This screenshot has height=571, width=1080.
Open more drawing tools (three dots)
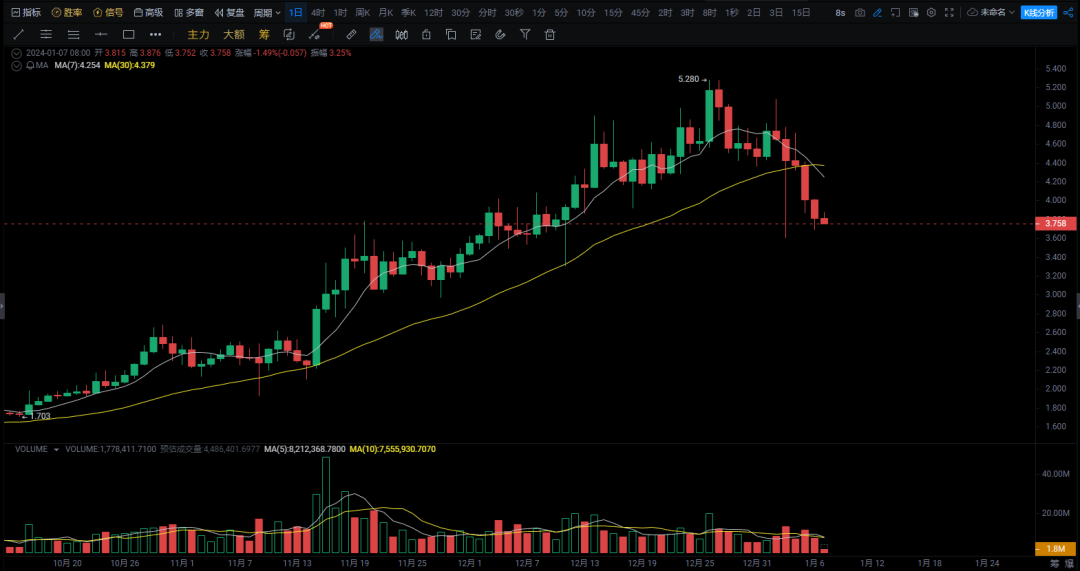[156, 34]
